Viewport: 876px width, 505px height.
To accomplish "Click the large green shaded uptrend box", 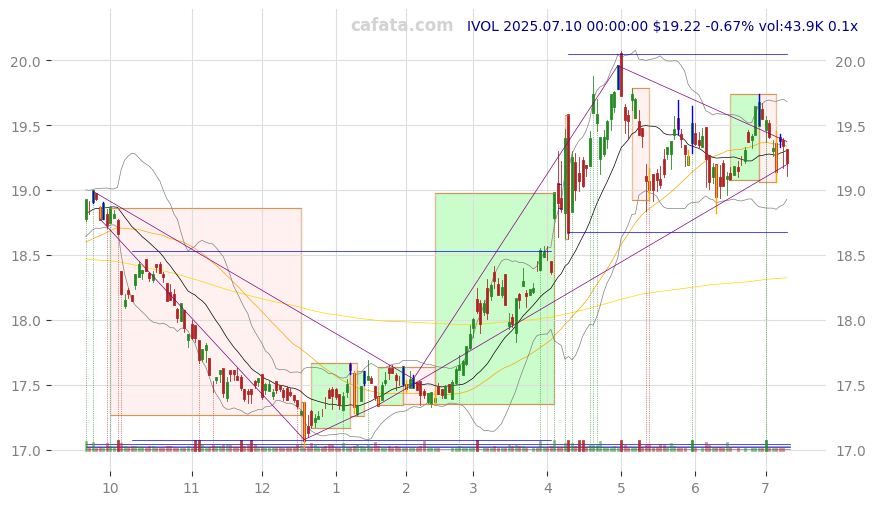I will pyautogui.click(x=494, y=299).
